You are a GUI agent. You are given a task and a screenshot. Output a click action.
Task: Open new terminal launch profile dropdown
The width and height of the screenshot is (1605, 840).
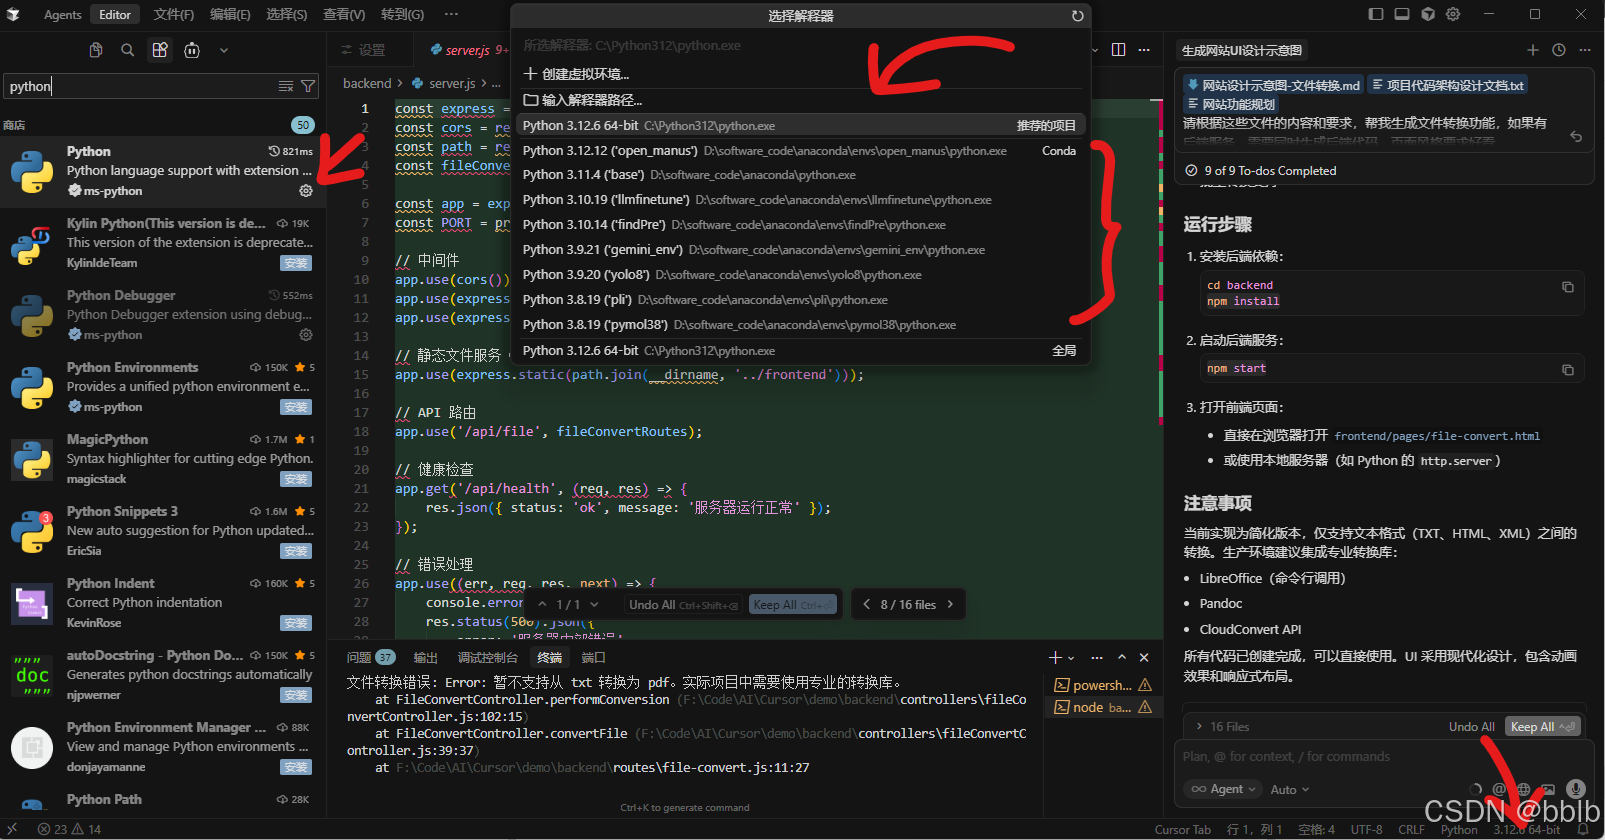click(1071, 658)
